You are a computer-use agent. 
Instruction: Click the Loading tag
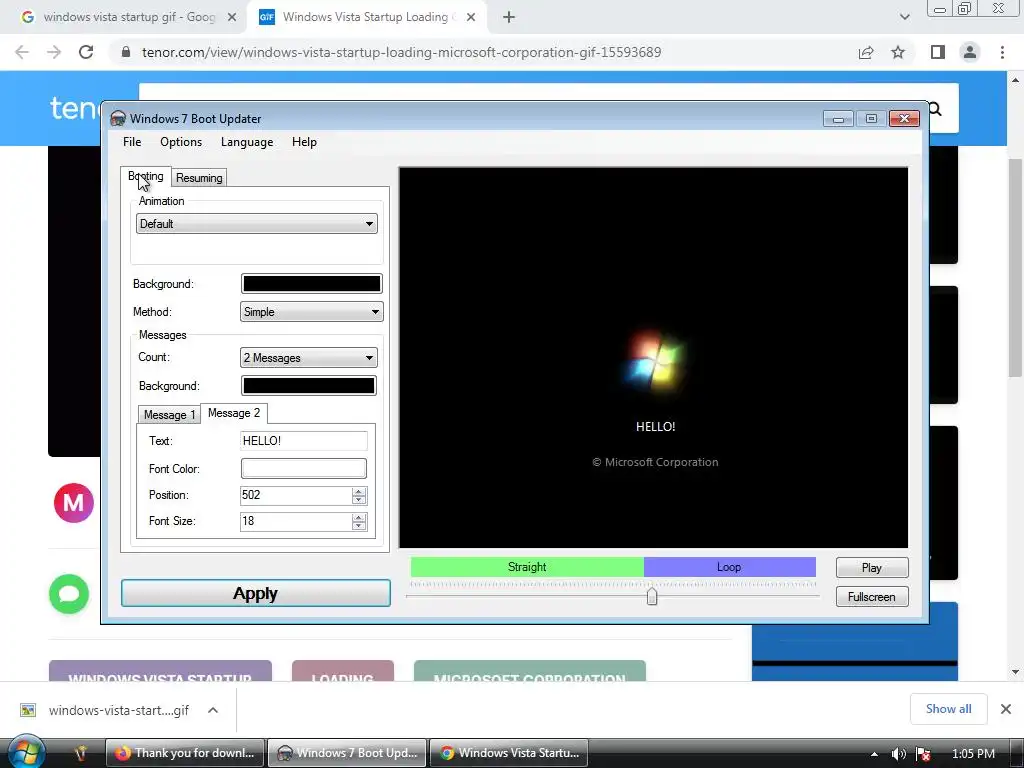343,671
